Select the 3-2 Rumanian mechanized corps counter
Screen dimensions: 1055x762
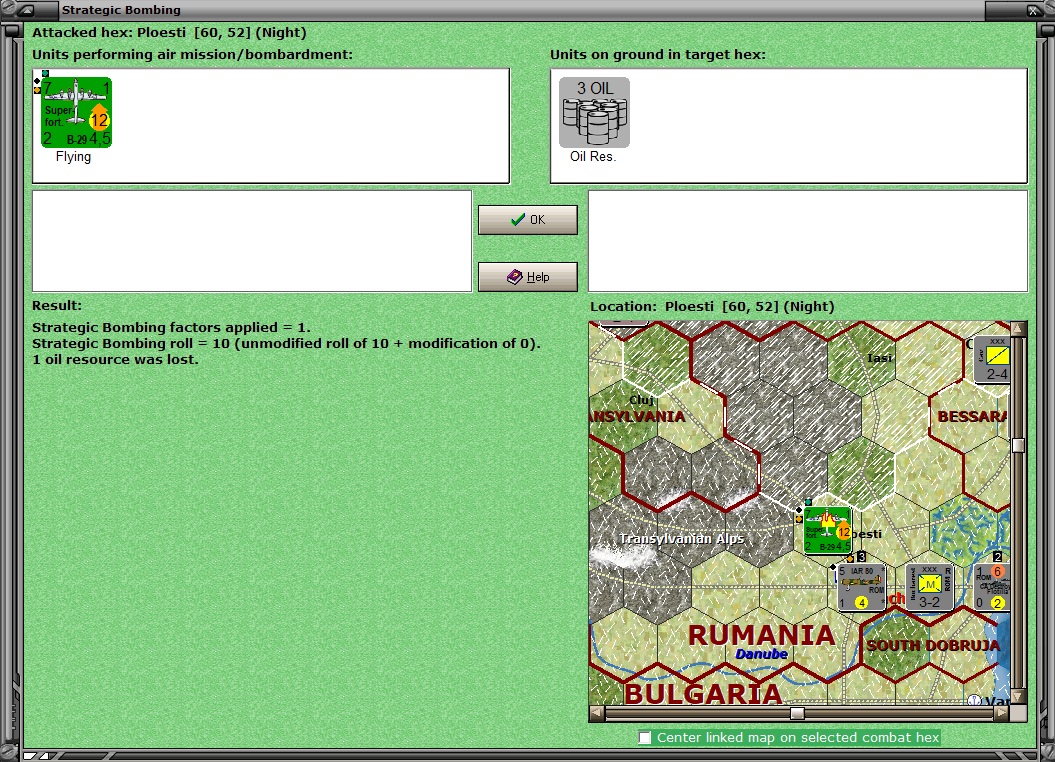click(x=930, y=587)
